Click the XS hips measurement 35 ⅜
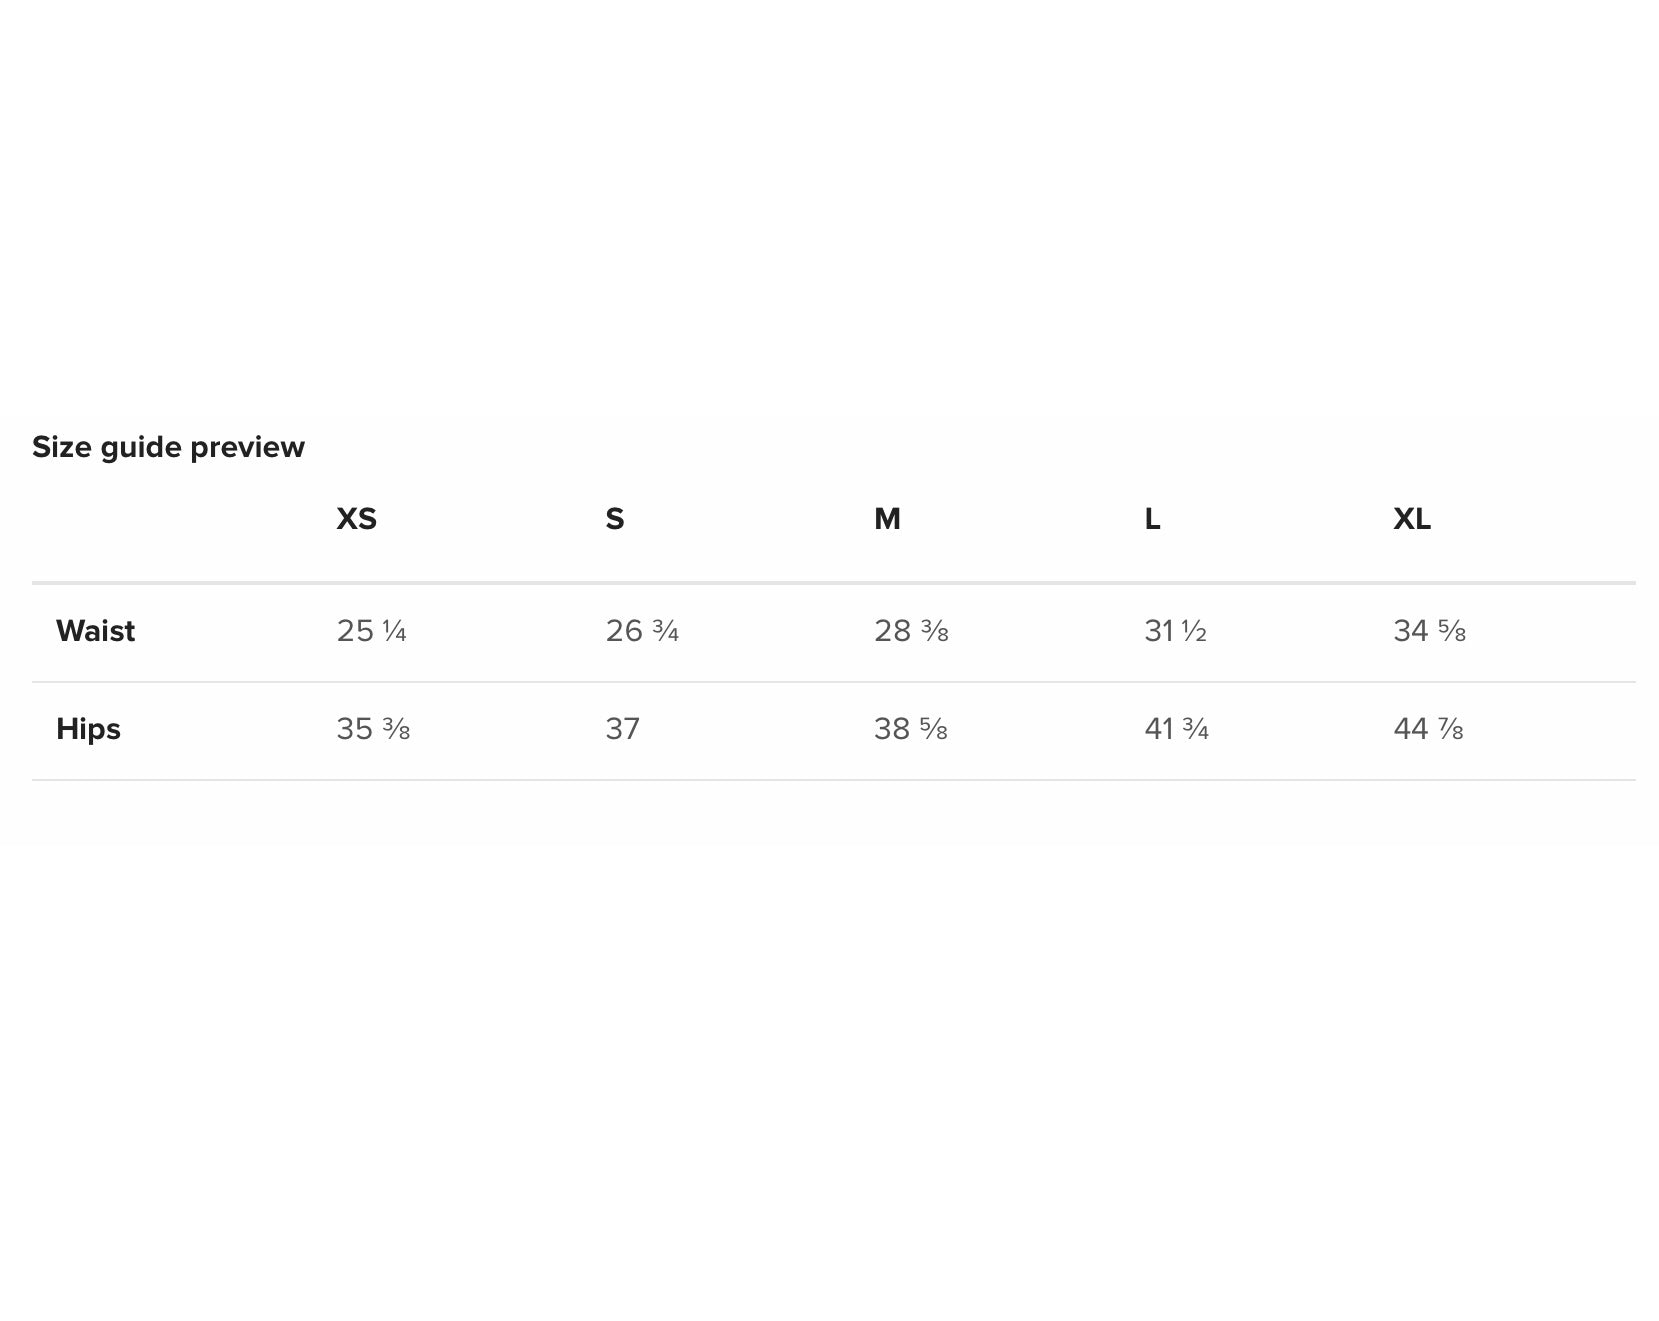 coord(373,729)
